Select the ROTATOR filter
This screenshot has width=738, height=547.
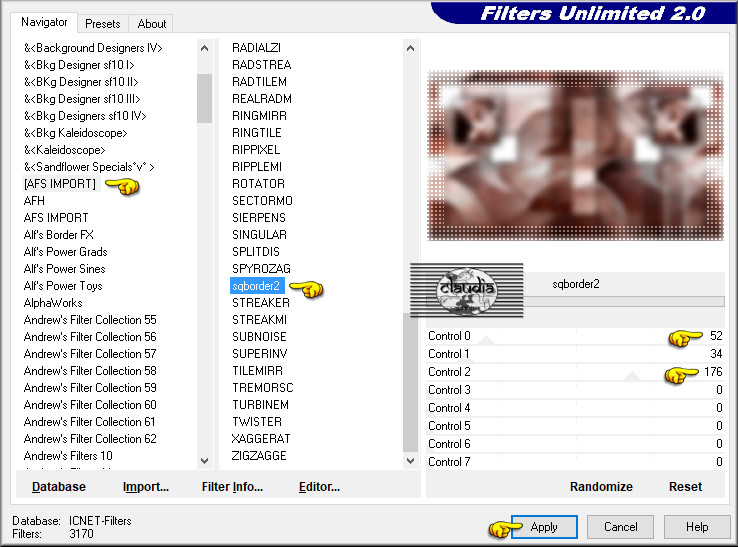pyautogui.click(x=258, y=184)
